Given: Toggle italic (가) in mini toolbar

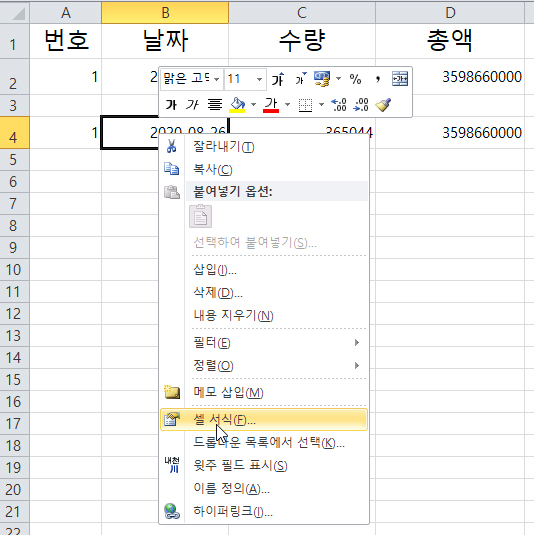Looking at the screenshot, I should coord(192,105).
